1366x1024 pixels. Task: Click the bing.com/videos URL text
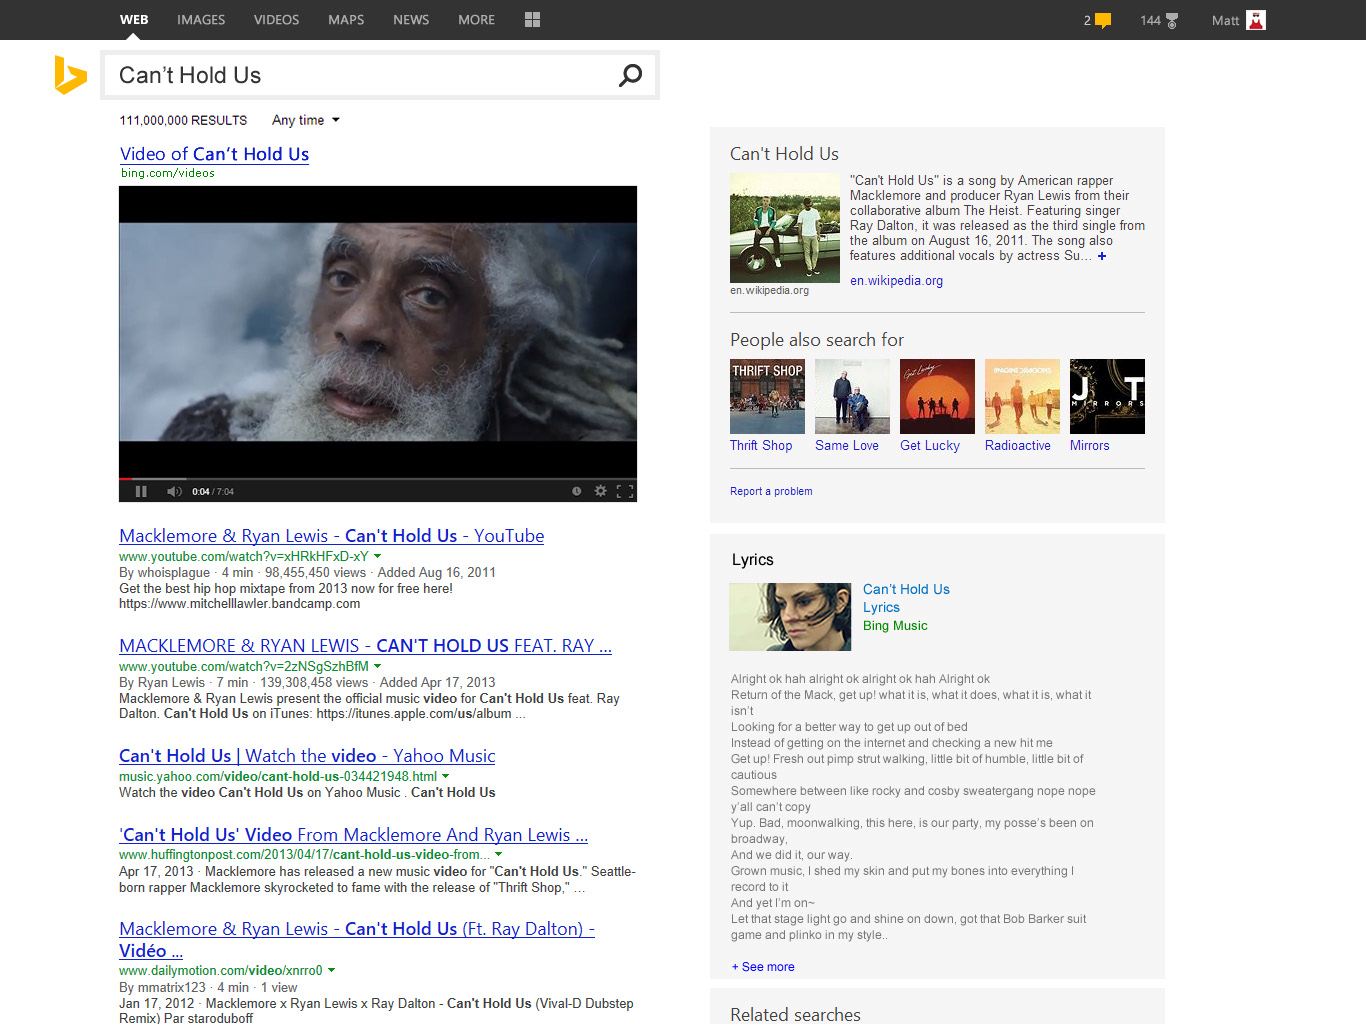click(168, 173)
